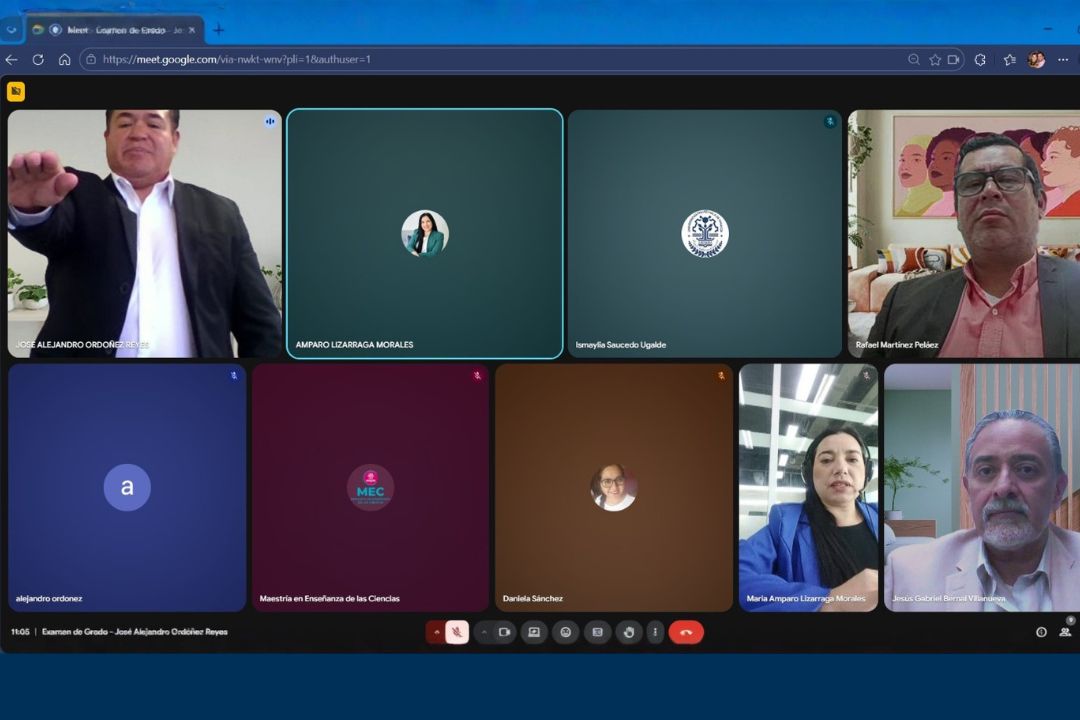The width and height of the screenshot is (1080, 720).
Task: Toggle the camera on or off
Action: point(505,632)
